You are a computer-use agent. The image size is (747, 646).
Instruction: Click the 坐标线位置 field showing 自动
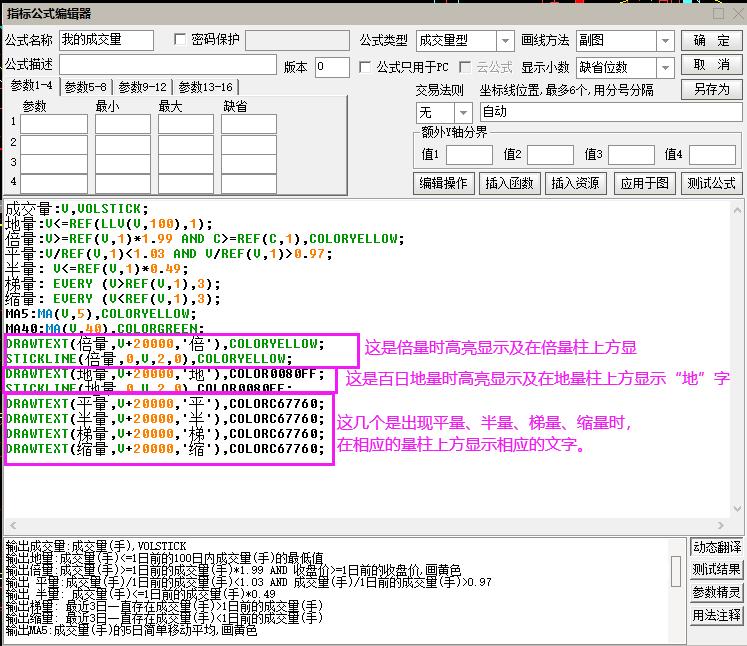611,112
